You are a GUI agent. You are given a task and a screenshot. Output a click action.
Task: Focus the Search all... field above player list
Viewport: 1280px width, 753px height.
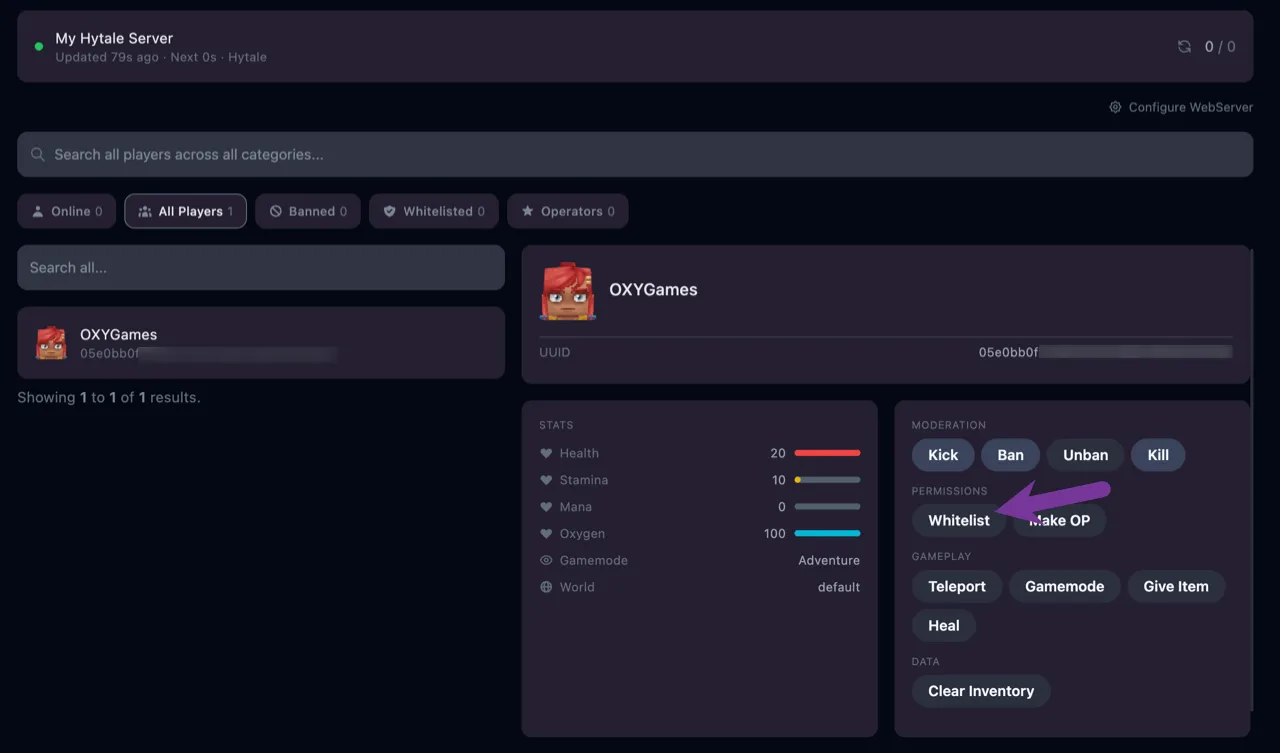pos(261,267)
